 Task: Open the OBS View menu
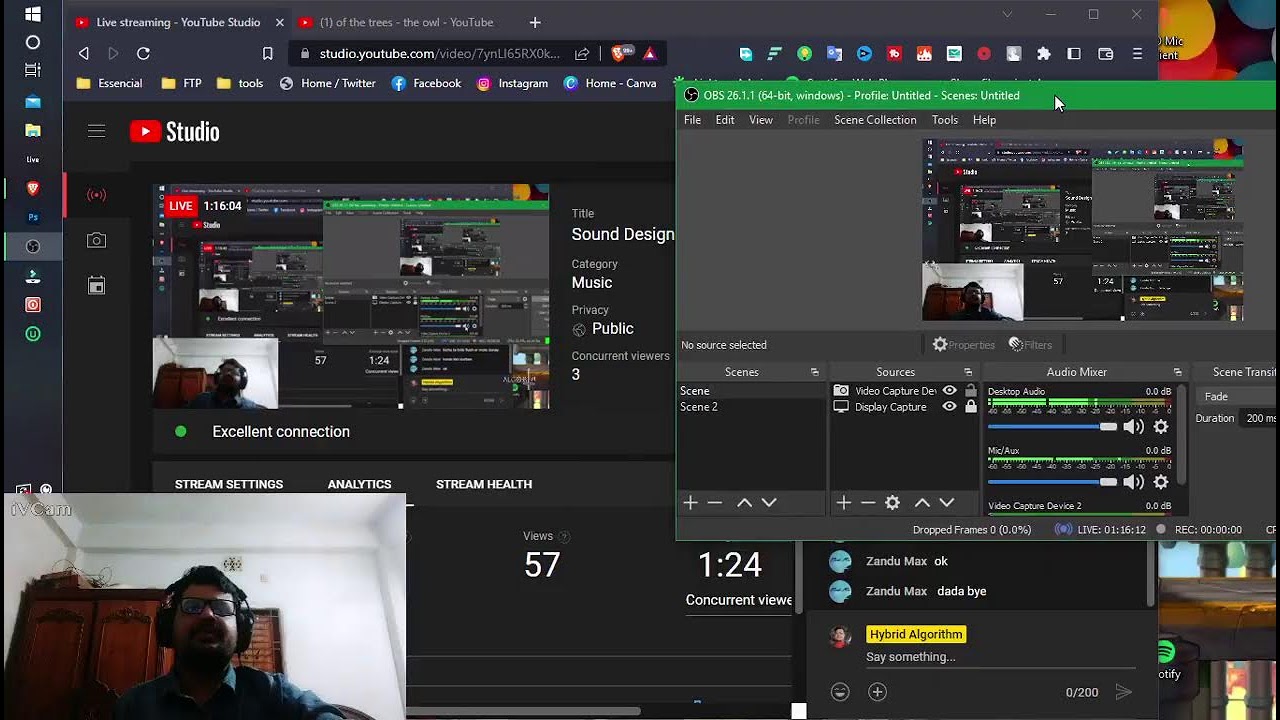tap(761, 120)
